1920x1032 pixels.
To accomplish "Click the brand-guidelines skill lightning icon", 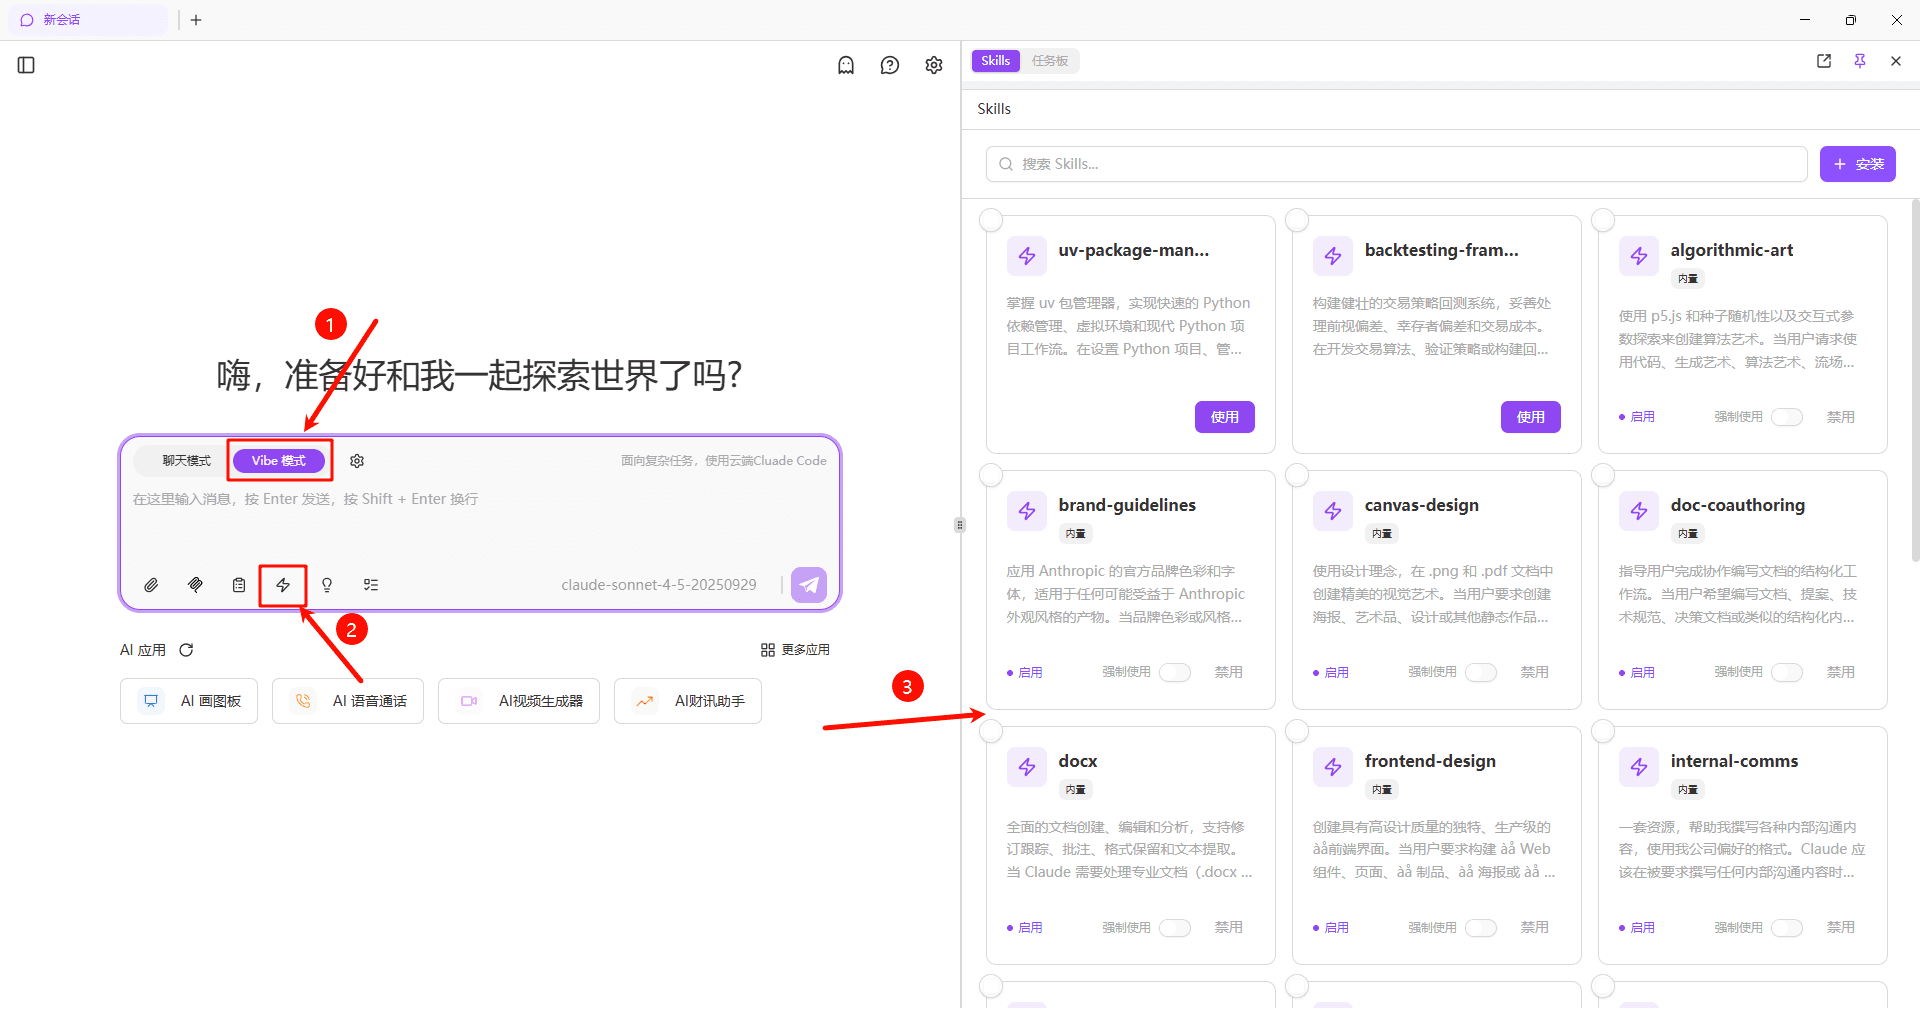I will click(1027, 511).
